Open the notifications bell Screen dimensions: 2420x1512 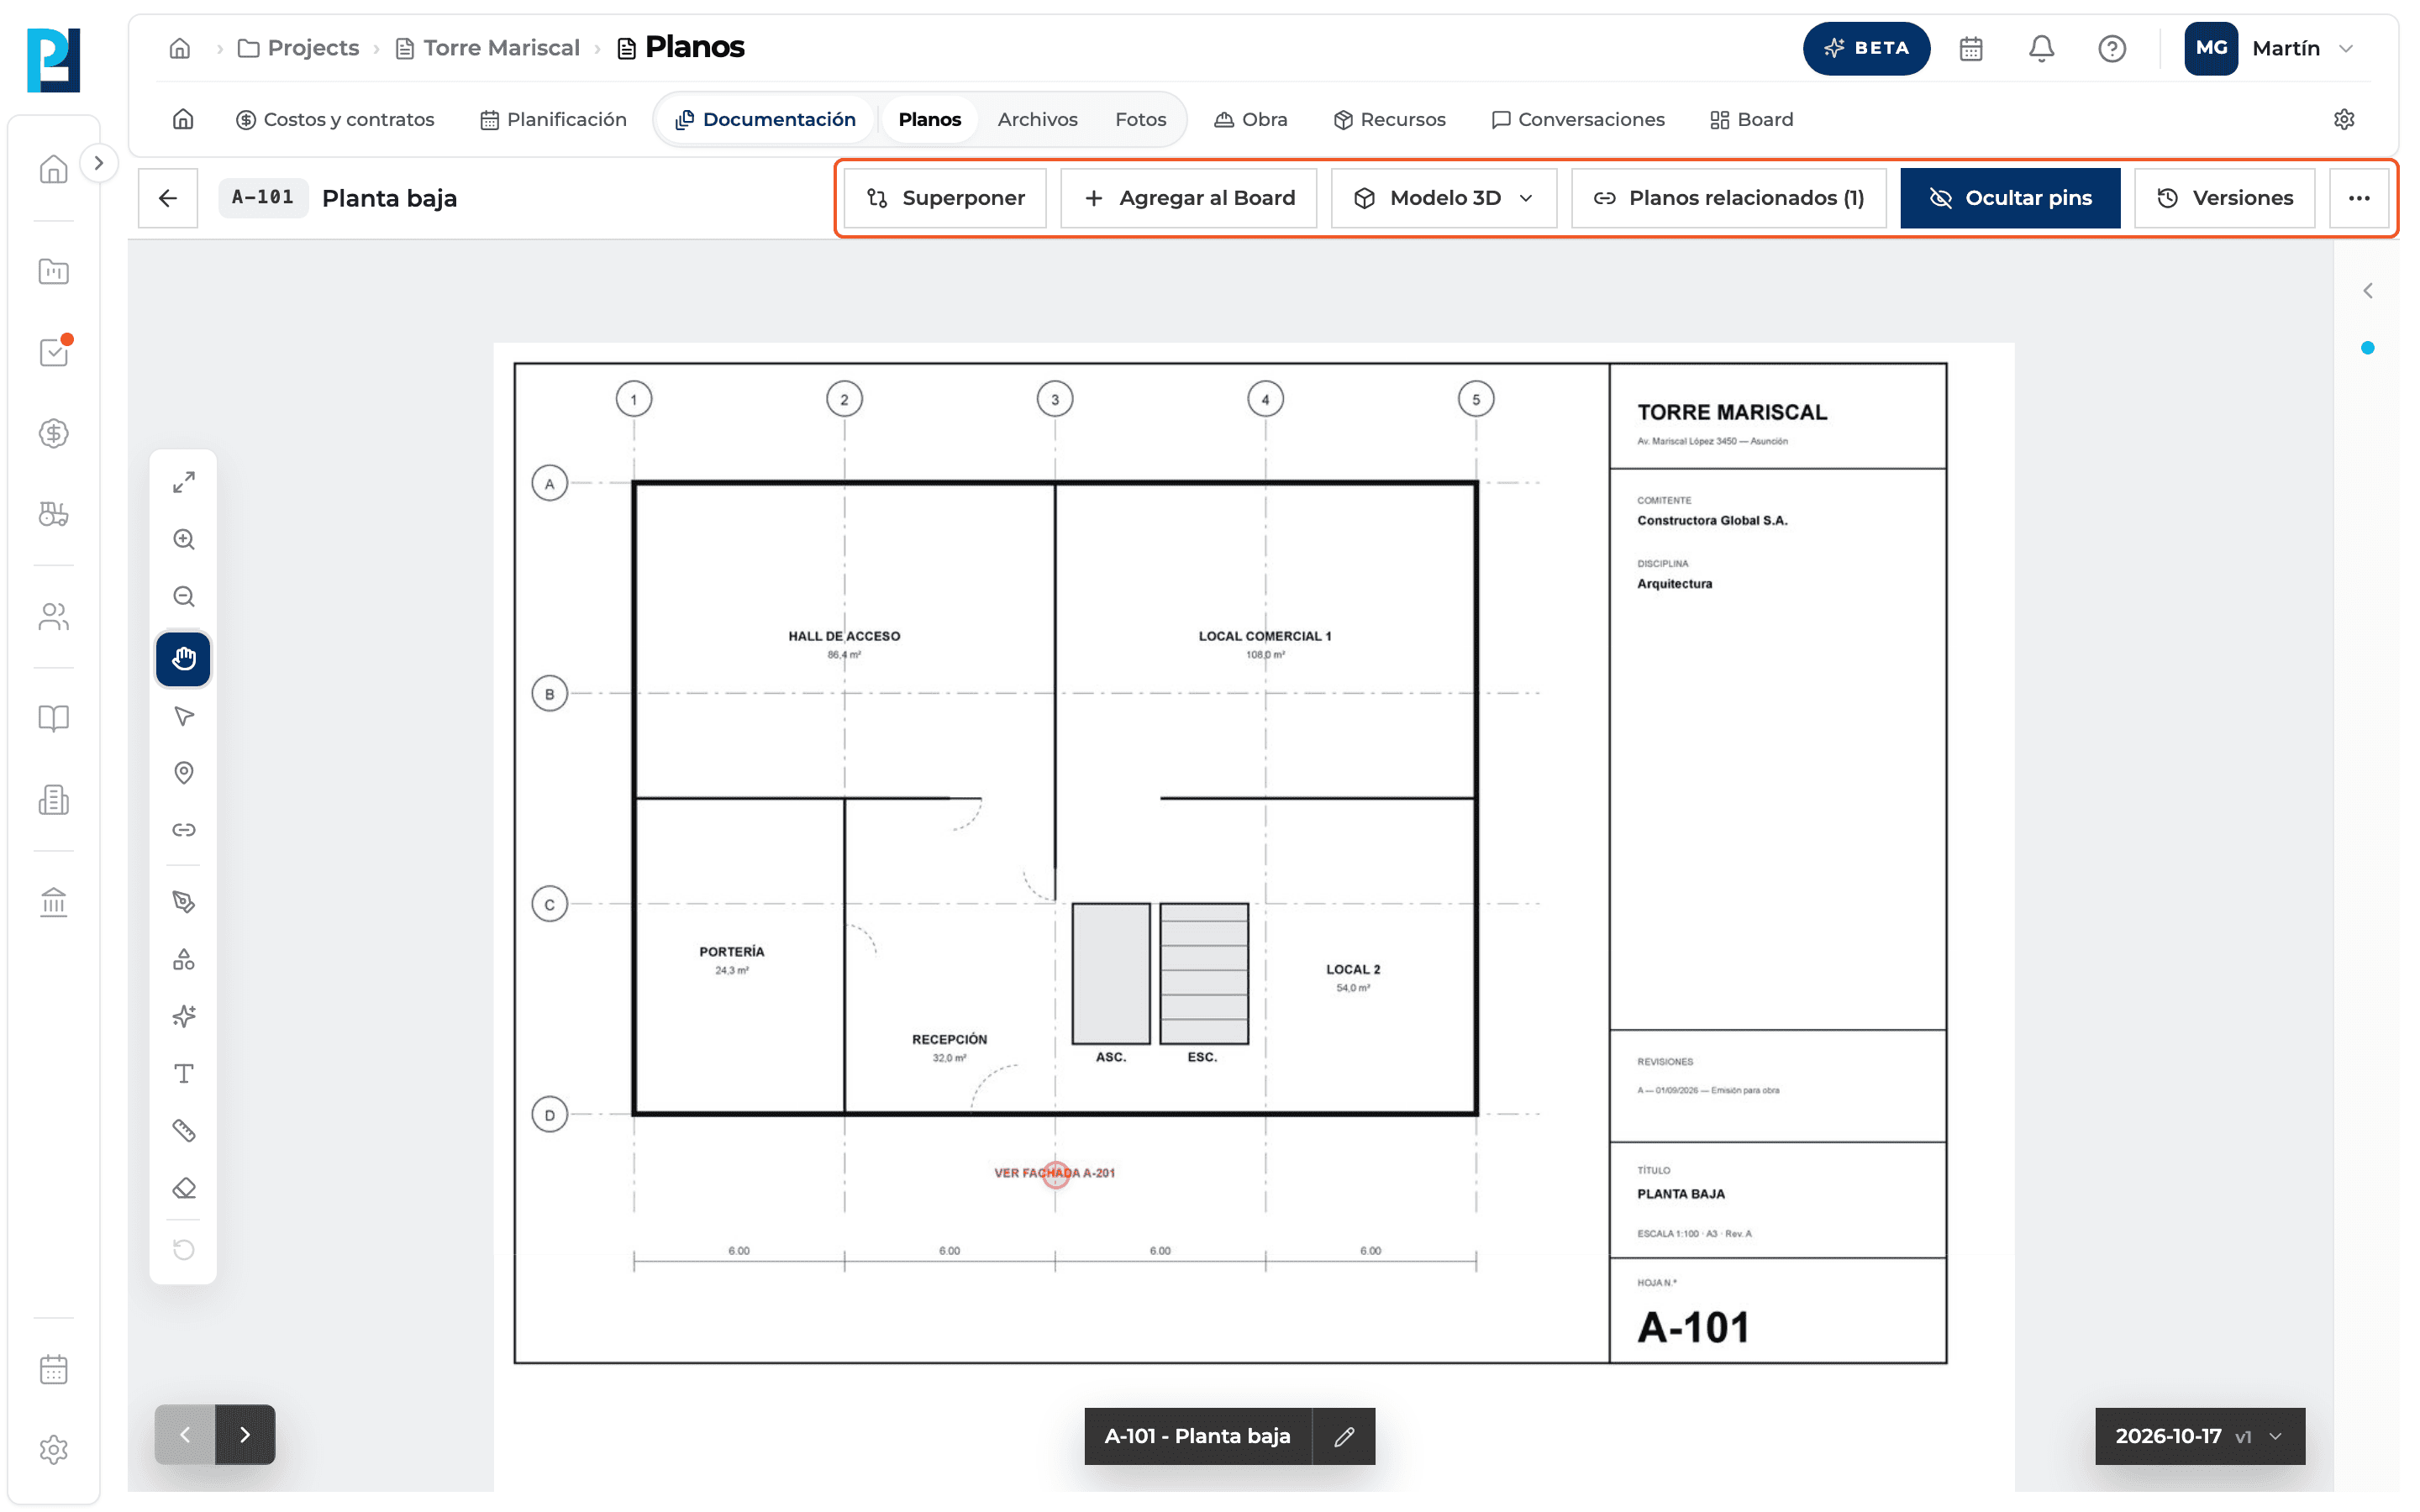pyautogui.click(x=2041, y=48)
